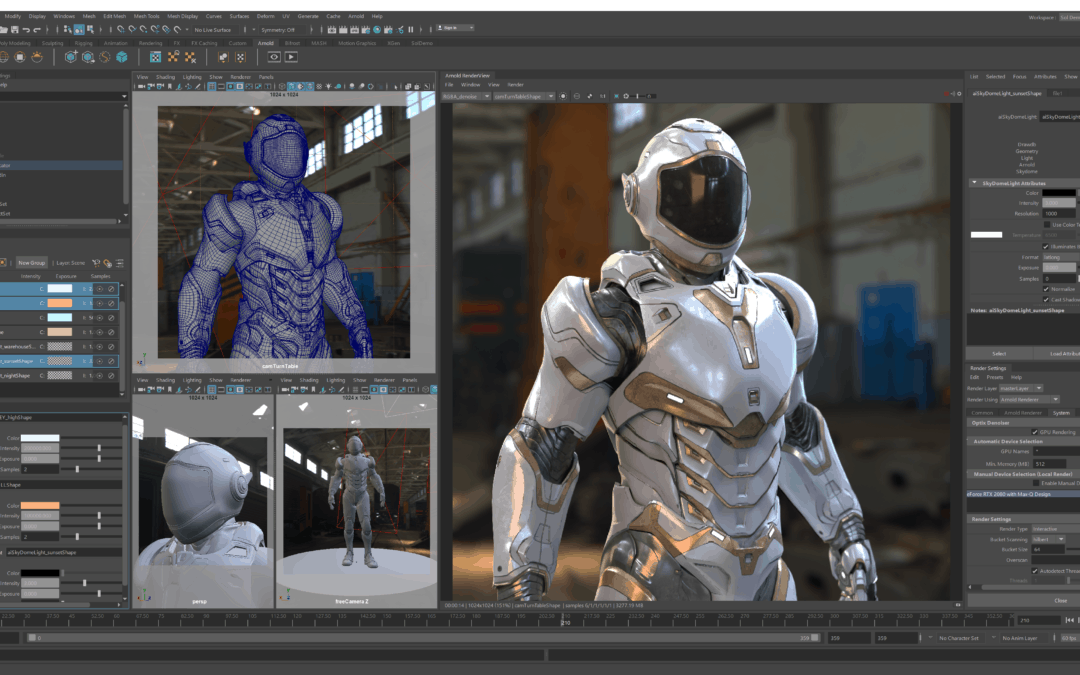This screenshot has width=1080, height=675.
Task: Click the Arnold physical sky sun shelf icon
Action: coord(37,57)
